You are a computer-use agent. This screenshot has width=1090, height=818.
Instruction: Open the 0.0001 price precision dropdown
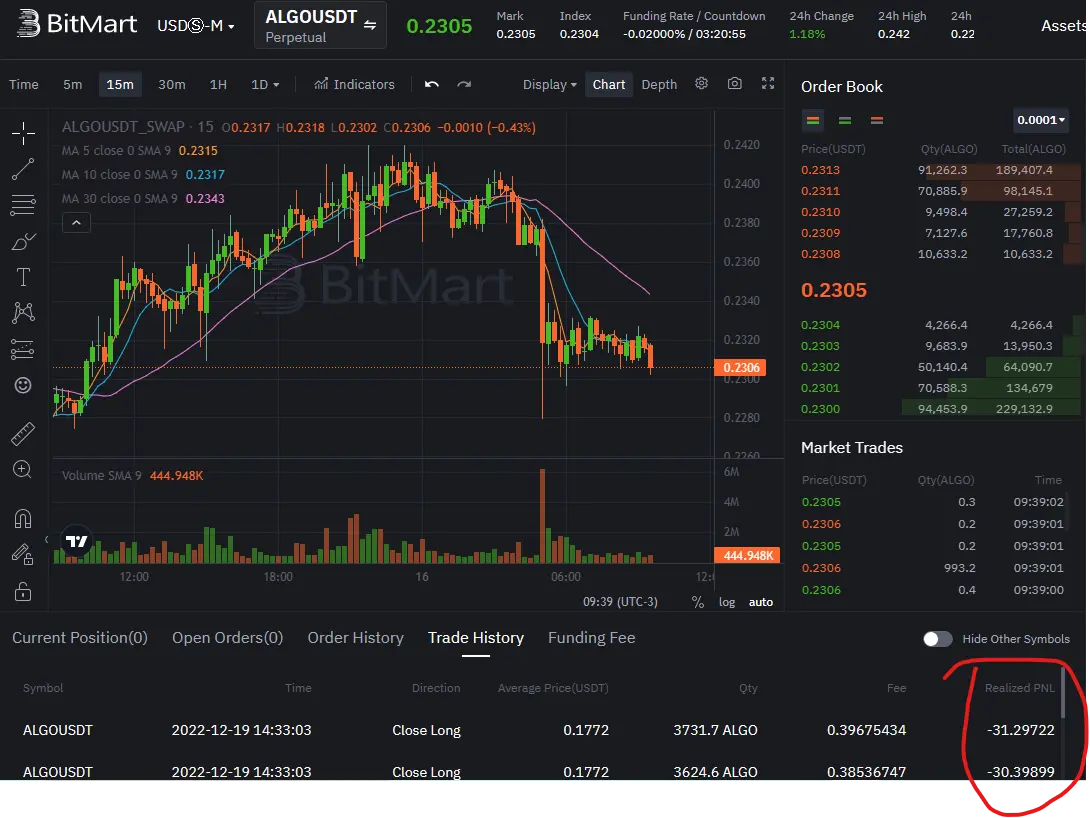click(x=1041, y=120)
